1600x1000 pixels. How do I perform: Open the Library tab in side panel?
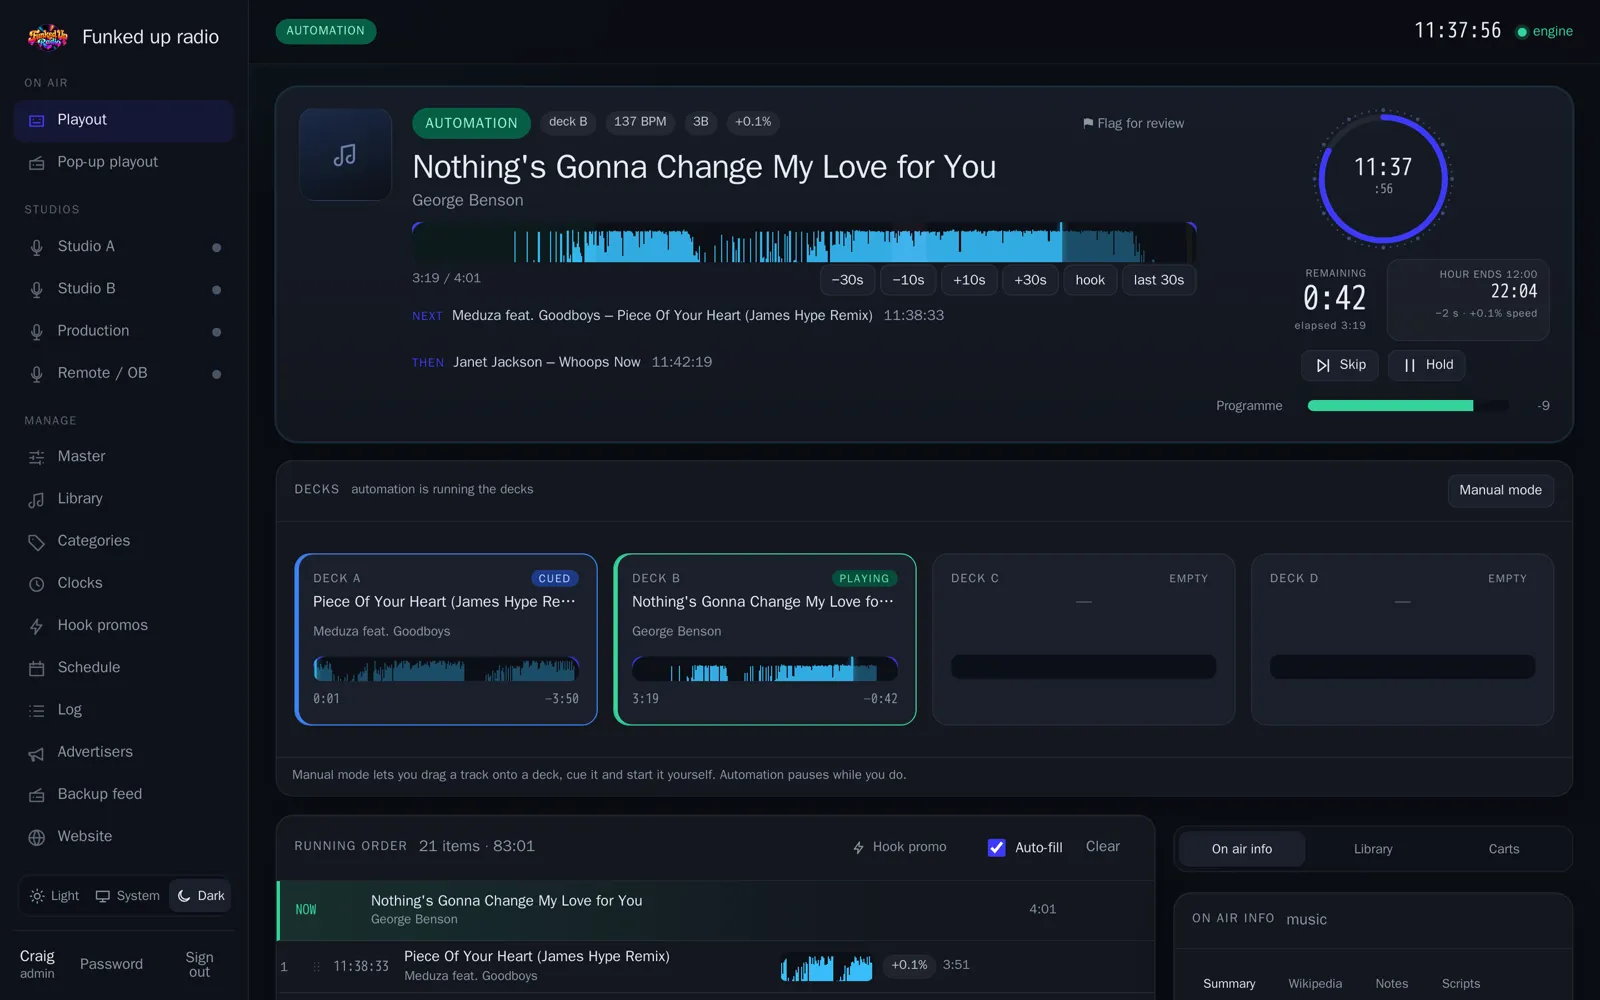[1373, 849]
